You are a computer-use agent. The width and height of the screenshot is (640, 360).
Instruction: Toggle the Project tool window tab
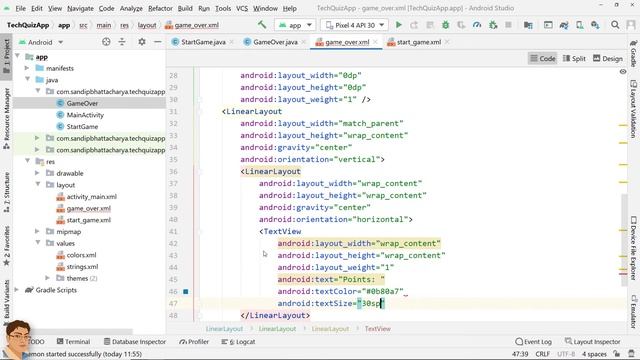point(7,56)
